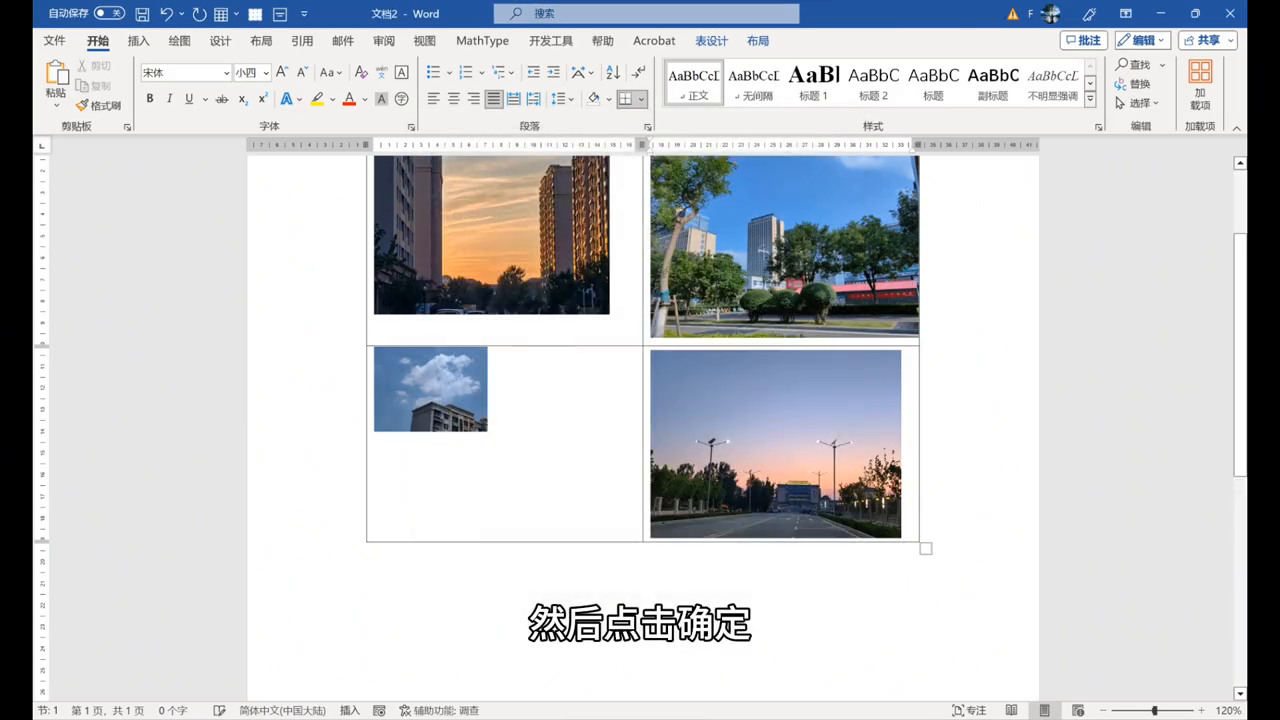Click the Paste clipboard icon
The image size is (1280, 720).
[56, 73]
